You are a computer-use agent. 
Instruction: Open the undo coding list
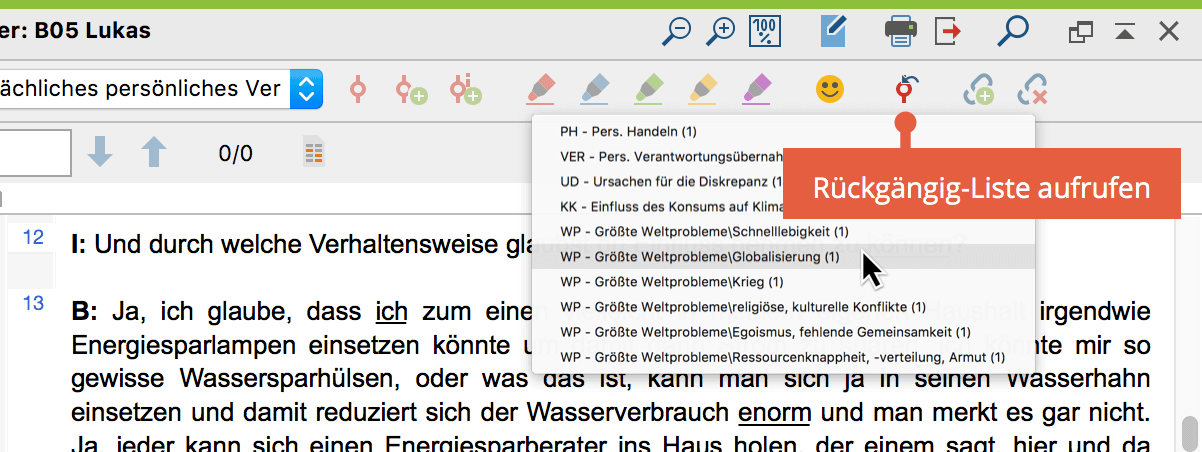point(905,90)
